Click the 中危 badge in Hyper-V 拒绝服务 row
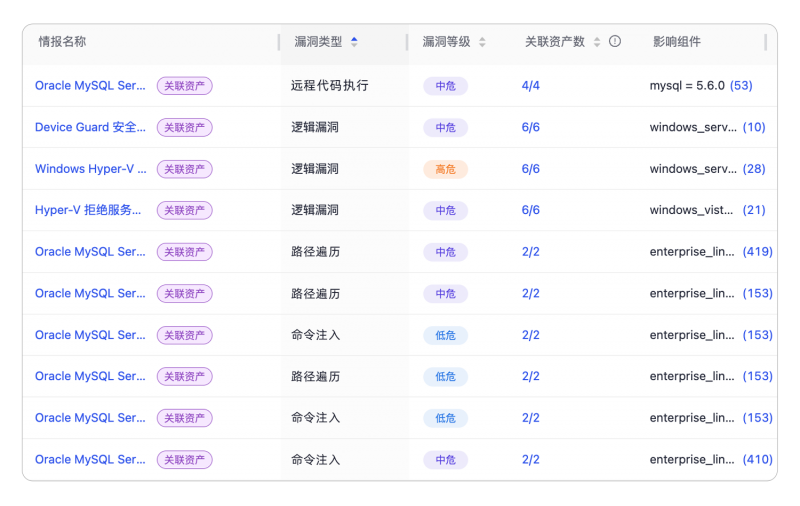The image size is (800, 506). pos(445,210)
